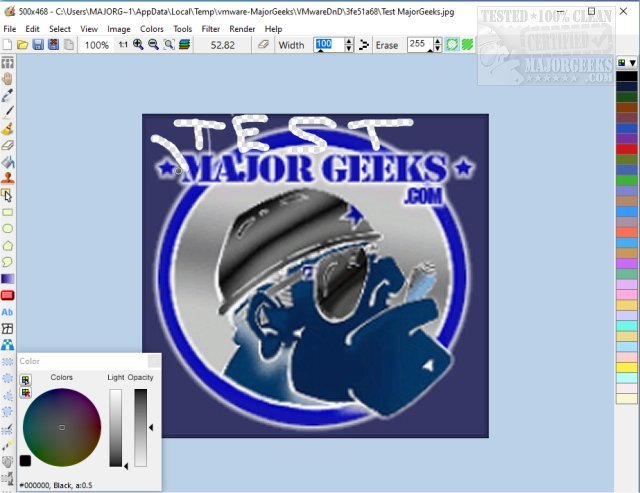Click the eraser icon in top toolbar
The width and height of the screenshot is (640, 493).
(x=263, y=44)
